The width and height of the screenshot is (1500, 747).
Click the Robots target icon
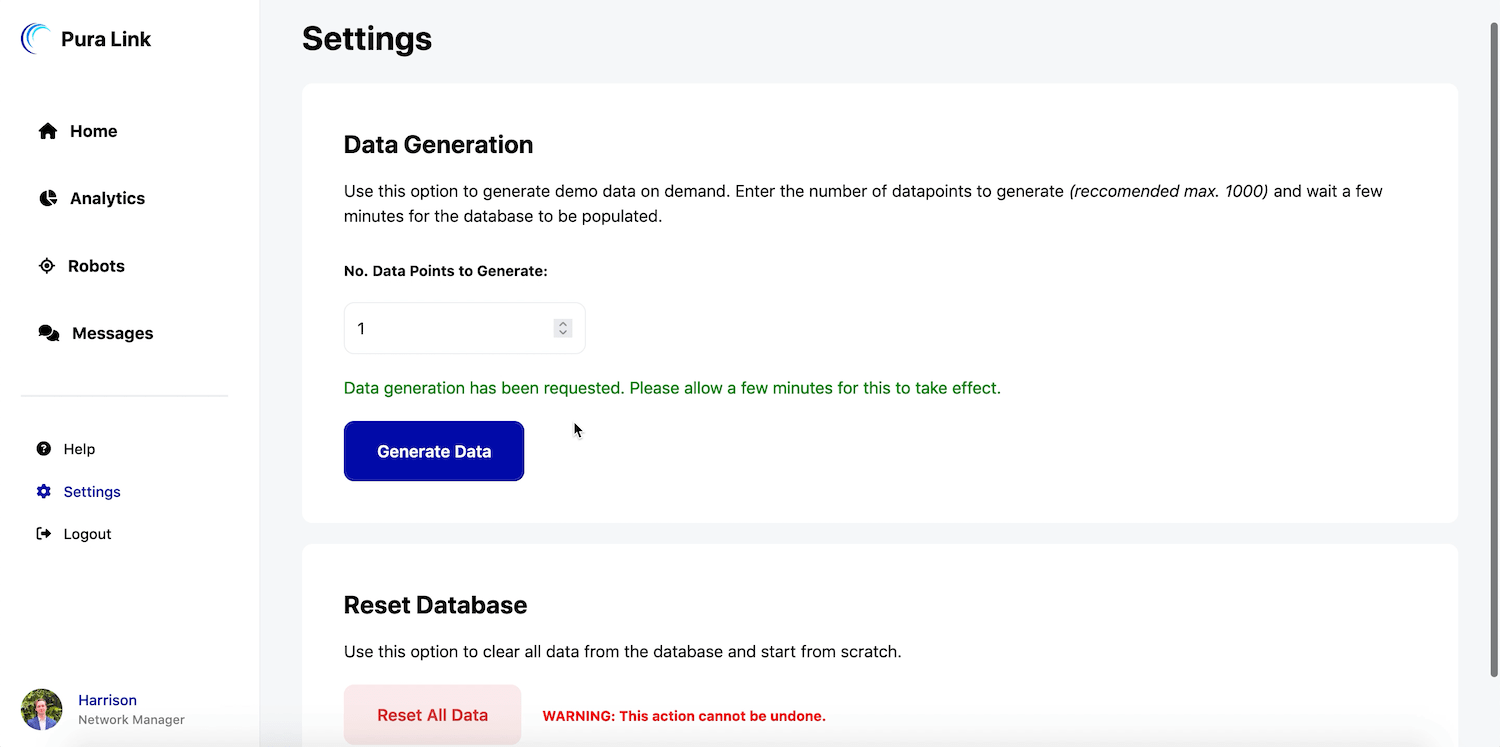47,265
